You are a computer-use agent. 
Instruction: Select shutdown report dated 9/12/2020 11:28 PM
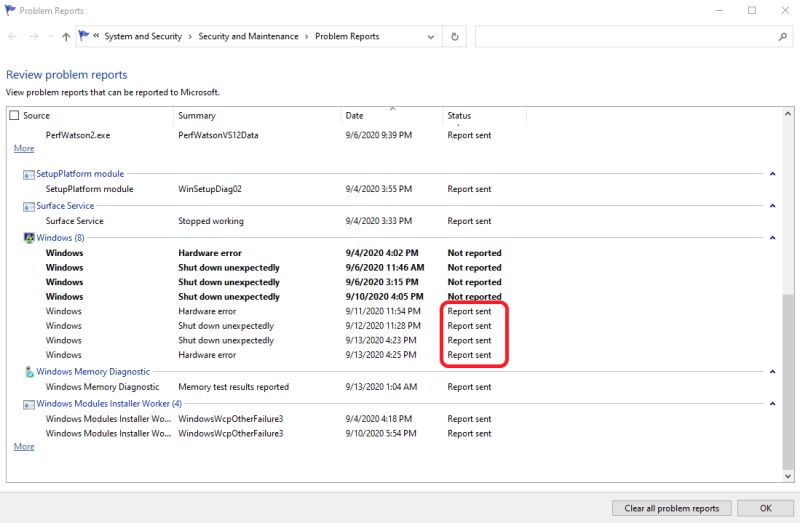(268, 326)
